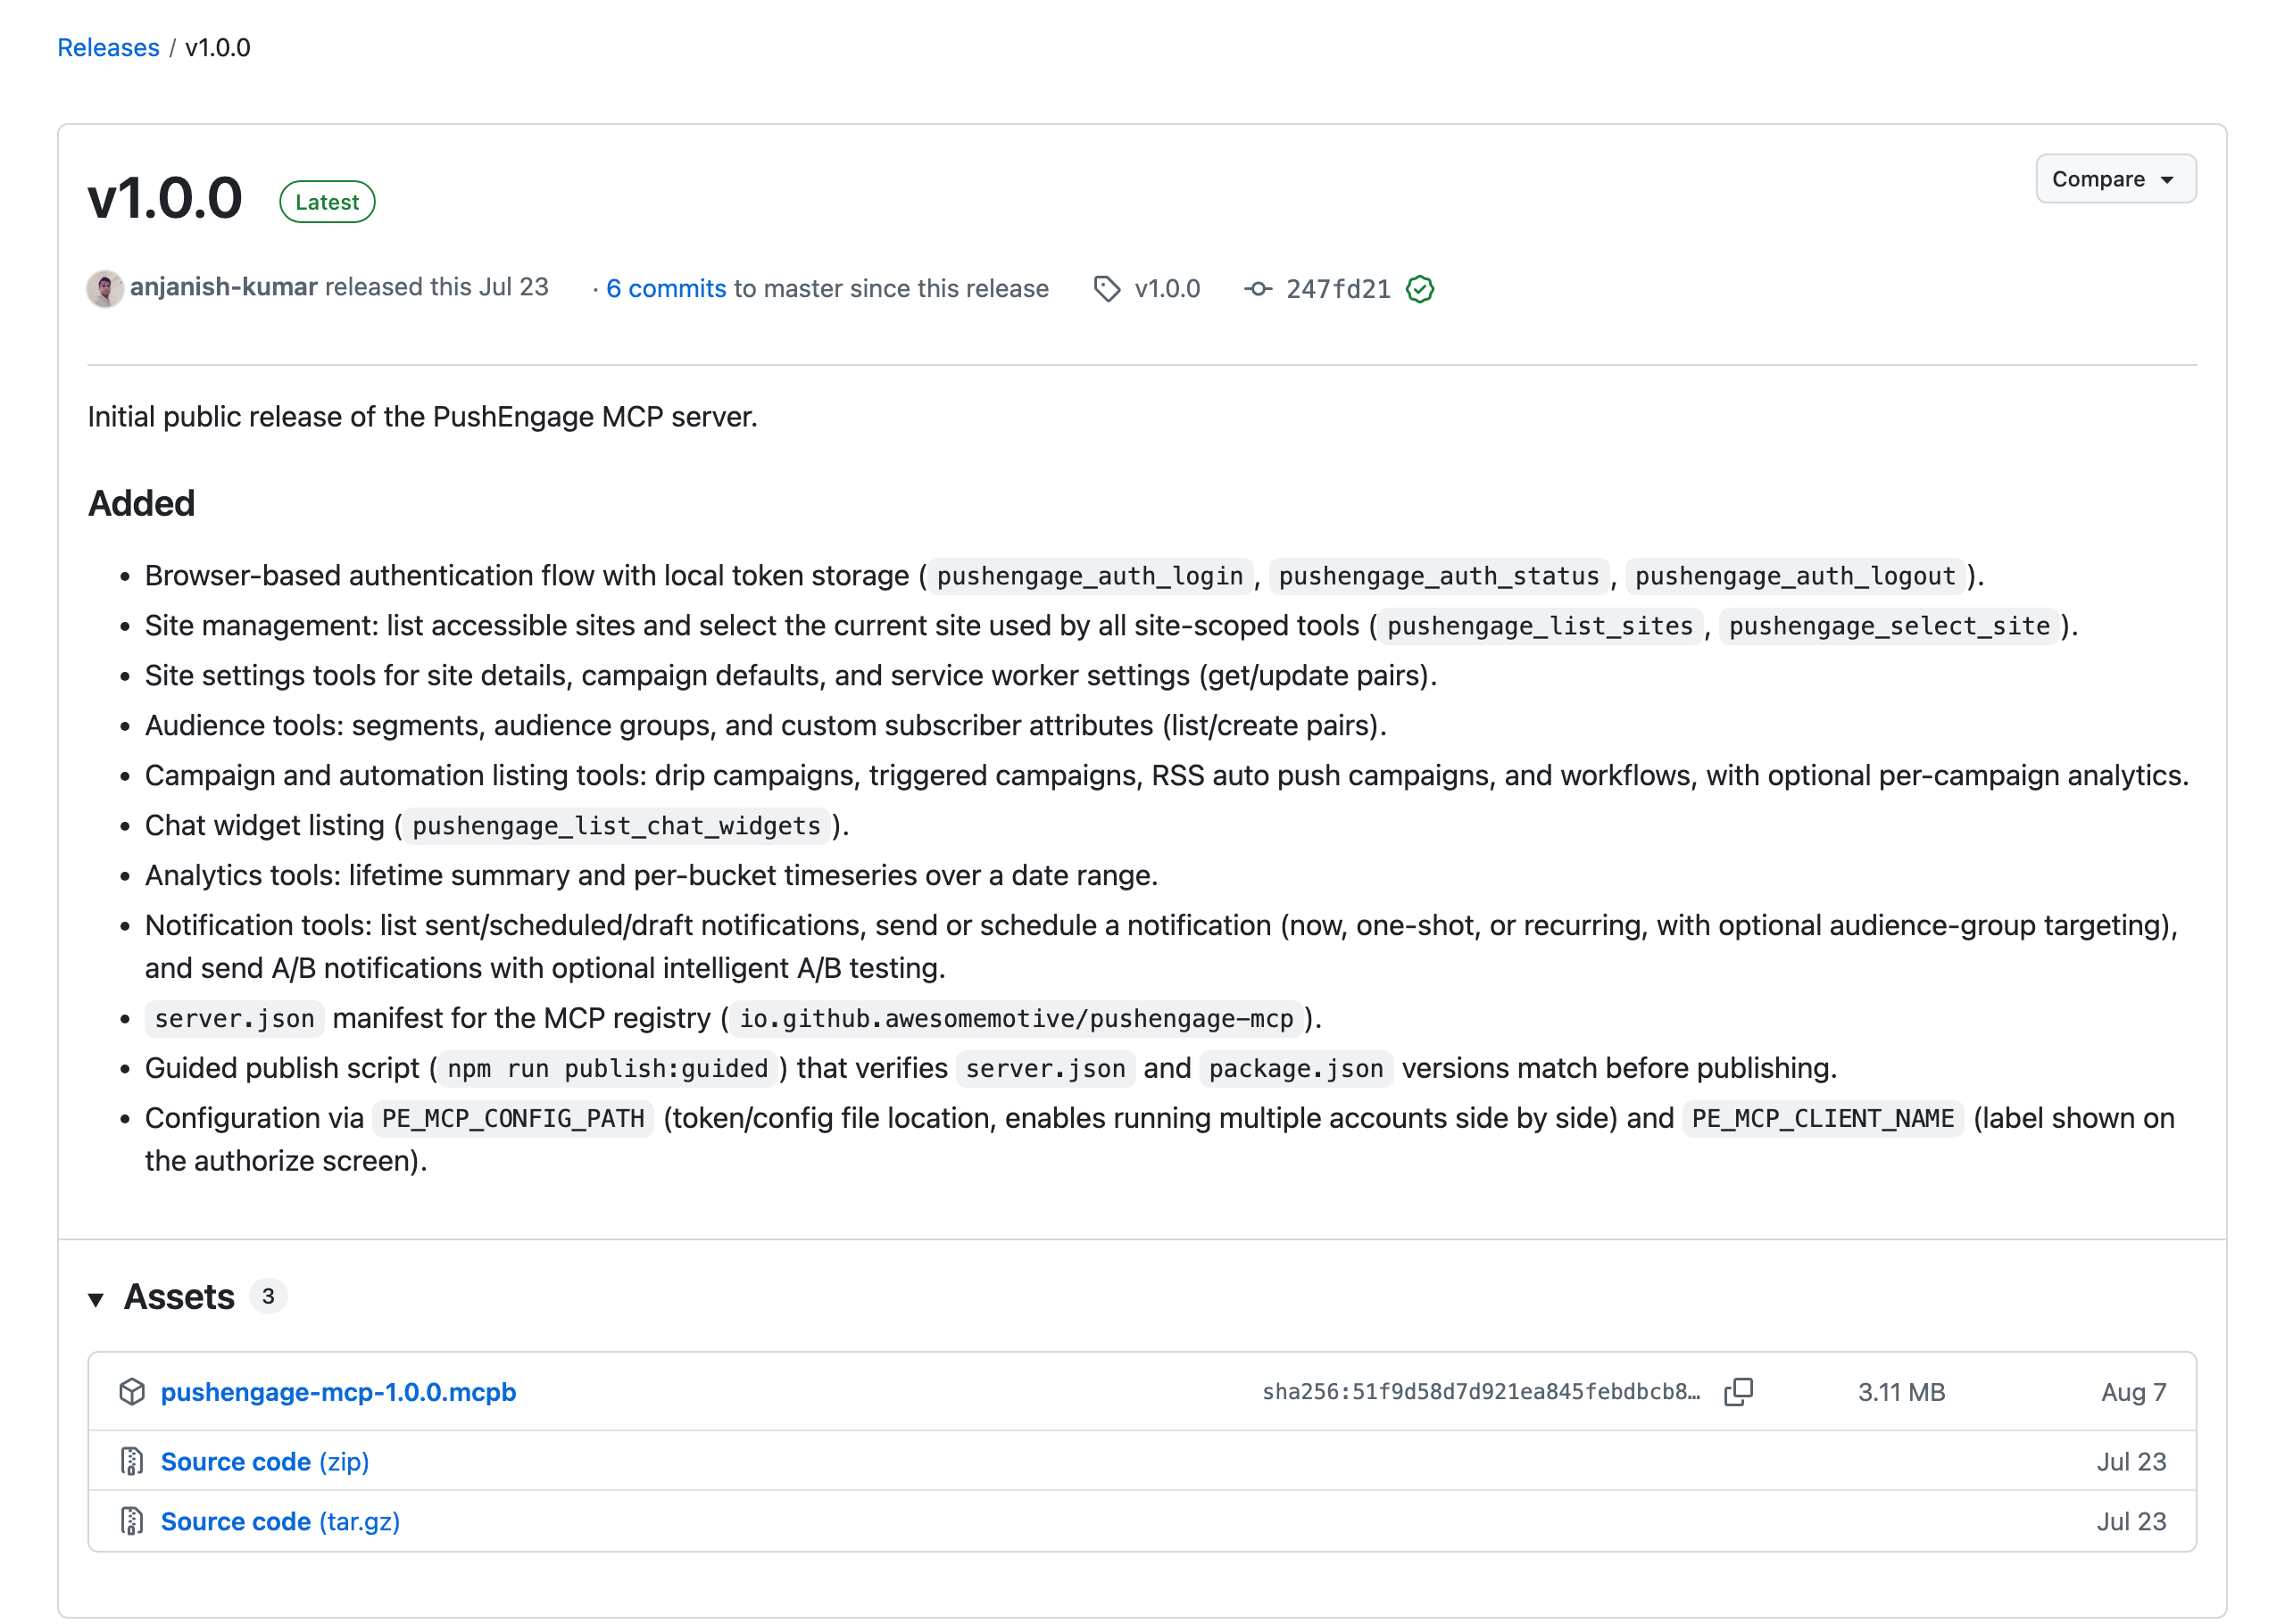
Task: Open the v1.0.0 tag text
Action: click(x=1167, y=288)
